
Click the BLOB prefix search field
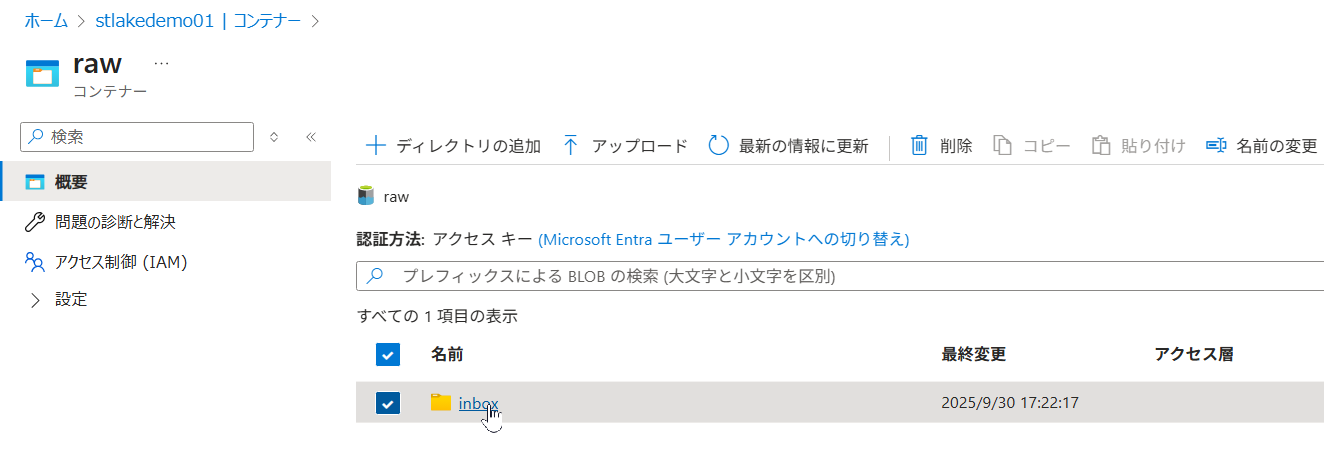[x=840, y=276]
